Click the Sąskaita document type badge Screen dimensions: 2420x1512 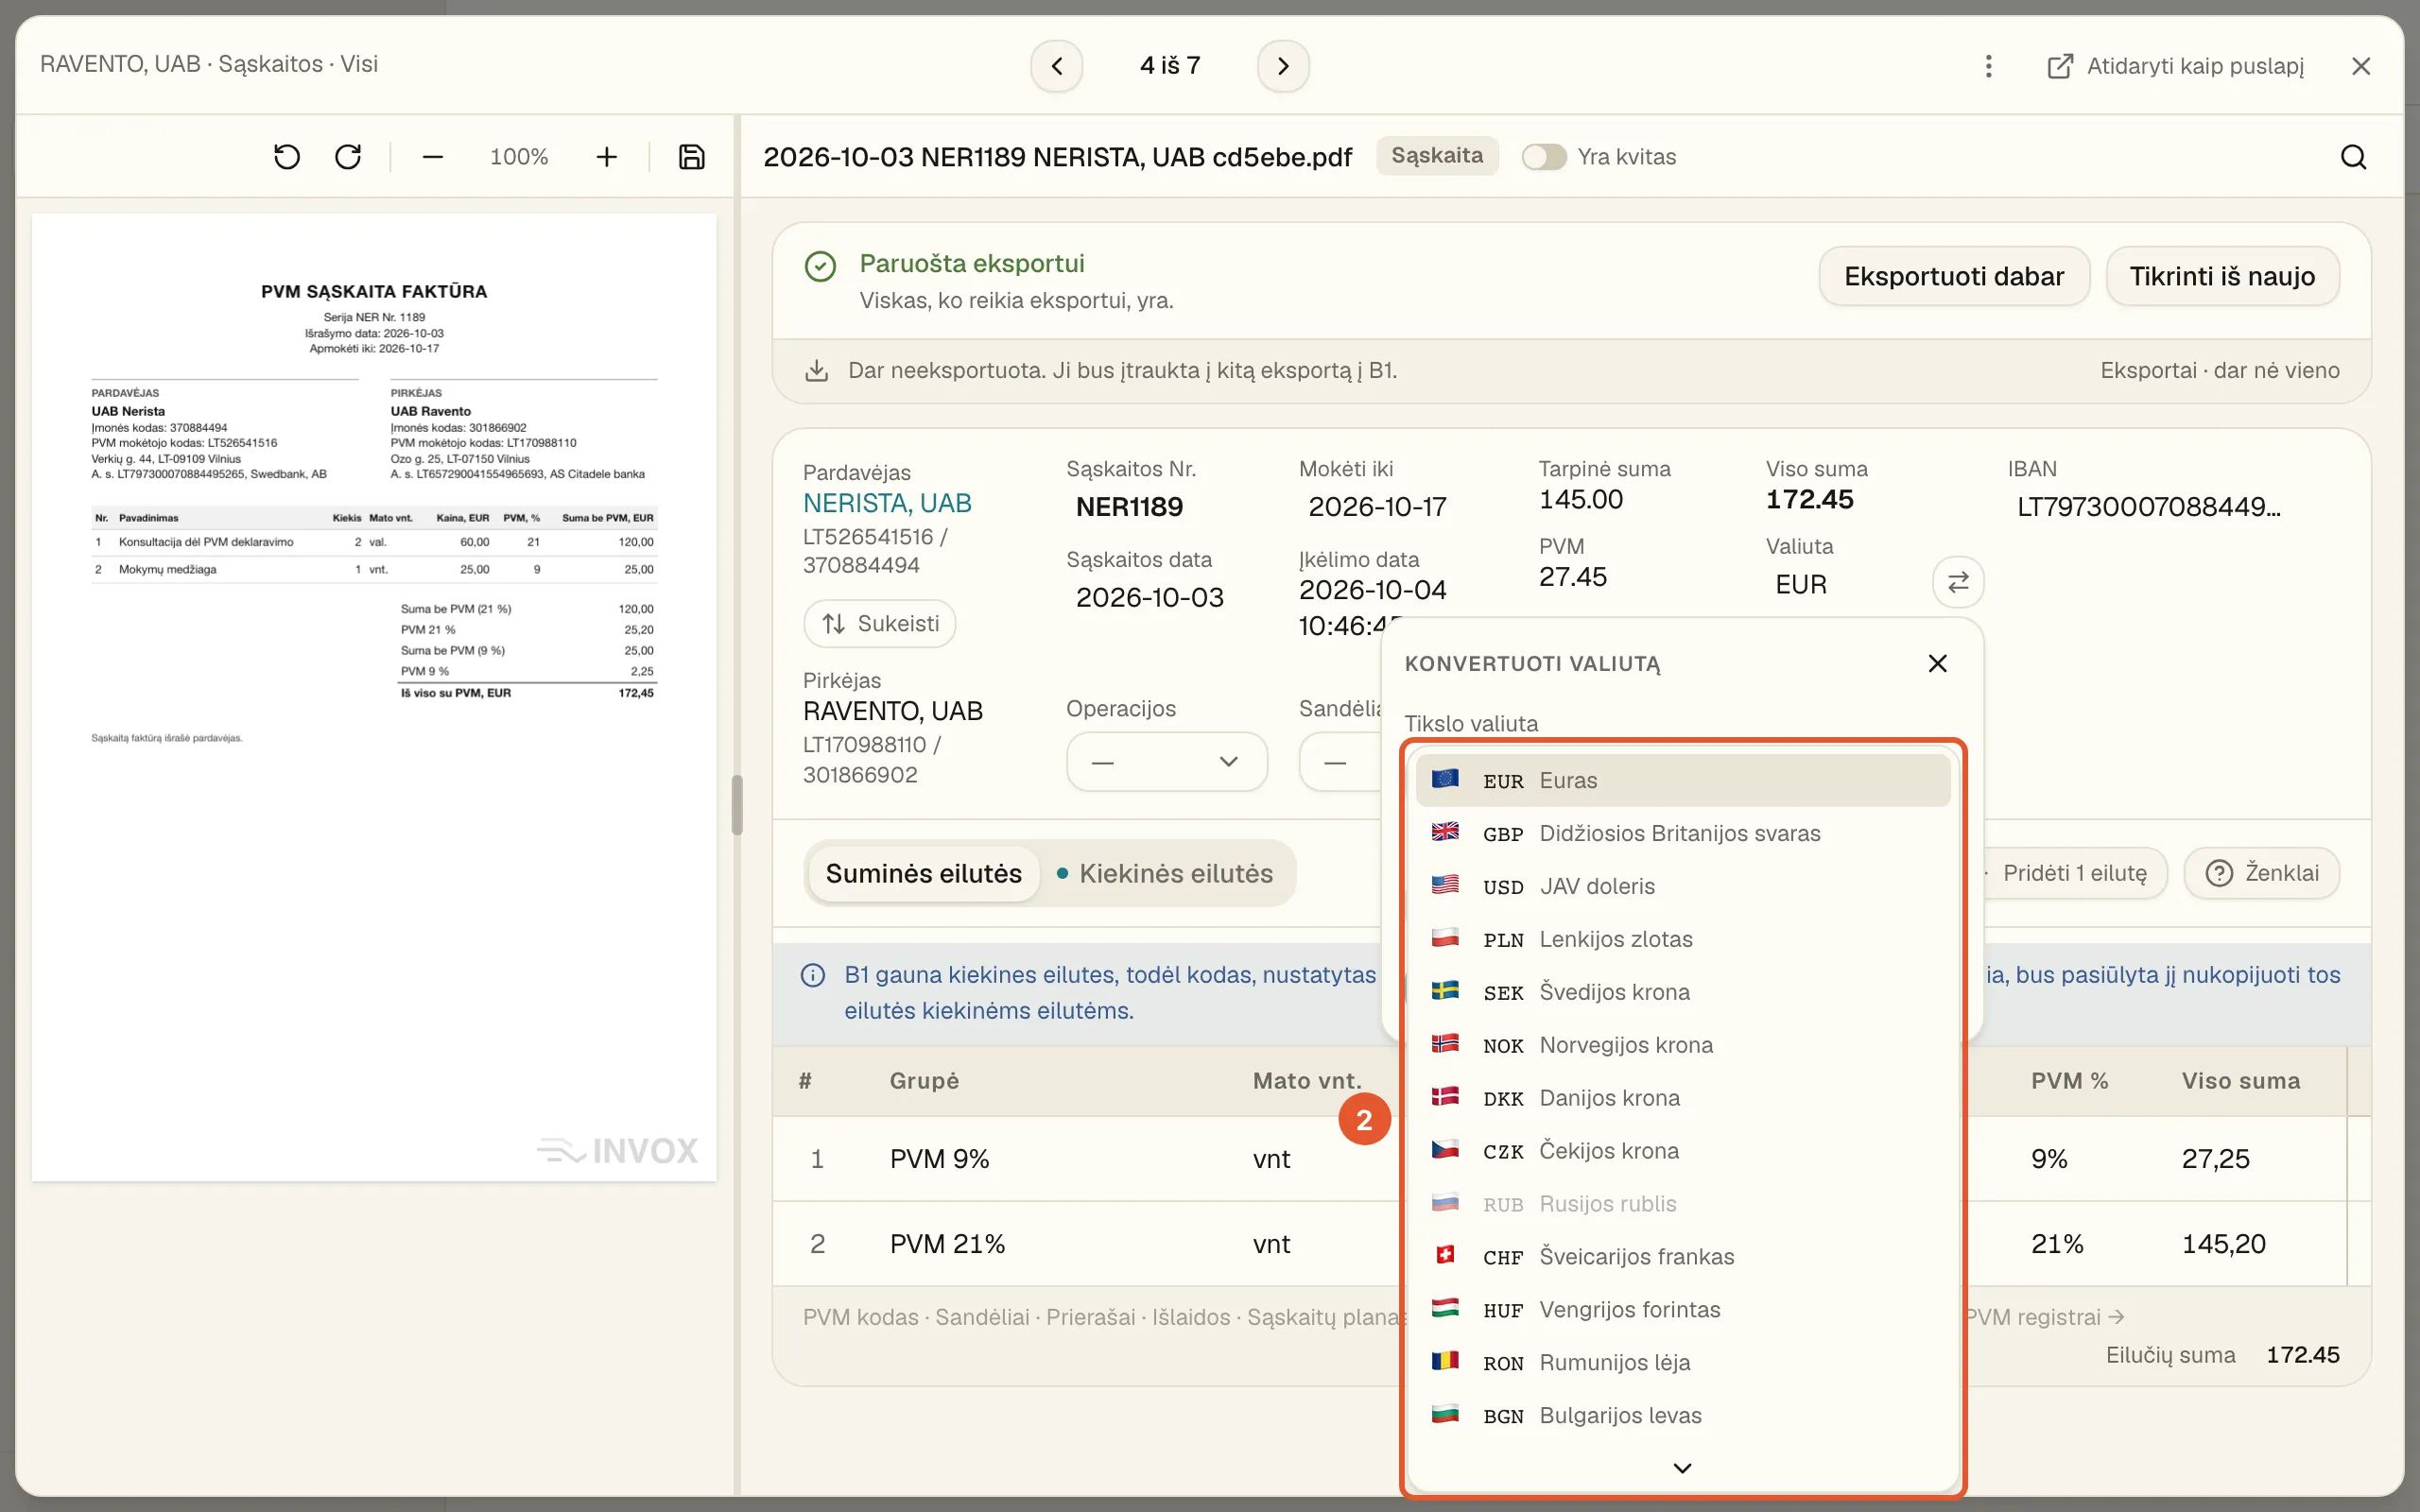click(x=1437, y=156)
